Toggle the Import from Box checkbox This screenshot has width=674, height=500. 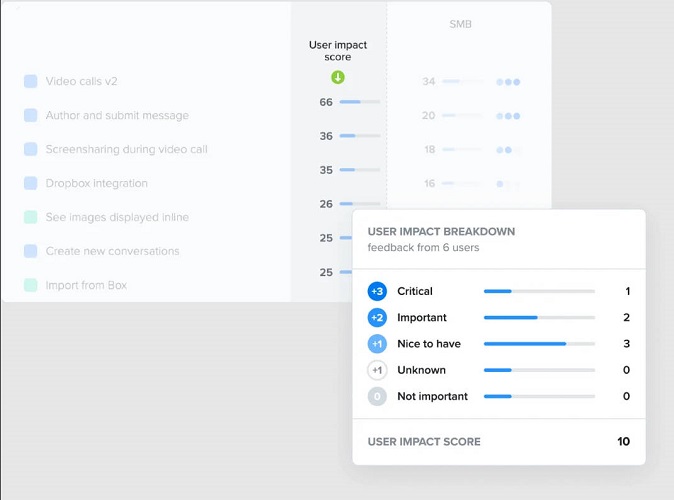pyautogui.click(x=31, y=286)
